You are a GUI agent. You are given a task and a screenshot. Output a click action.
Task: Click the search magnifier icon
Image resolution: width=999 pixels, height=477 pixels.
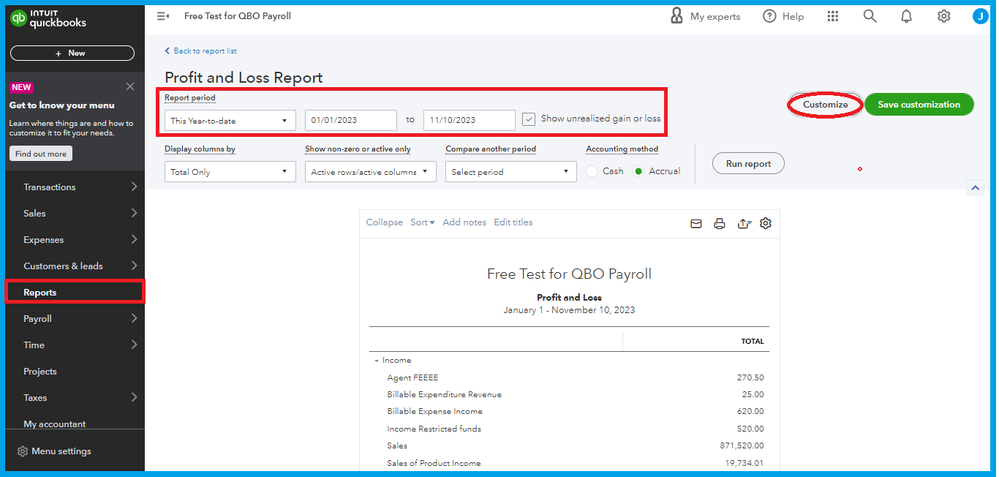pos(870,17)
